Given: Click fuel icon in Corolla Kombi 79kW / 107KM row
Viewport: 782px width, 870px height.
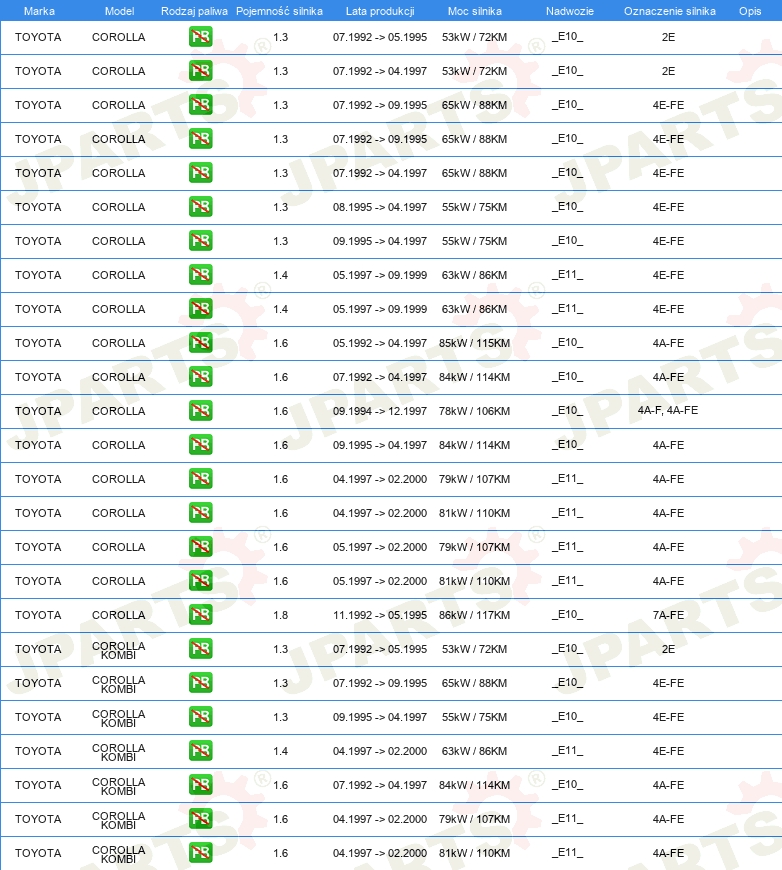Looking at the screenshot, I should coord(200,818).
